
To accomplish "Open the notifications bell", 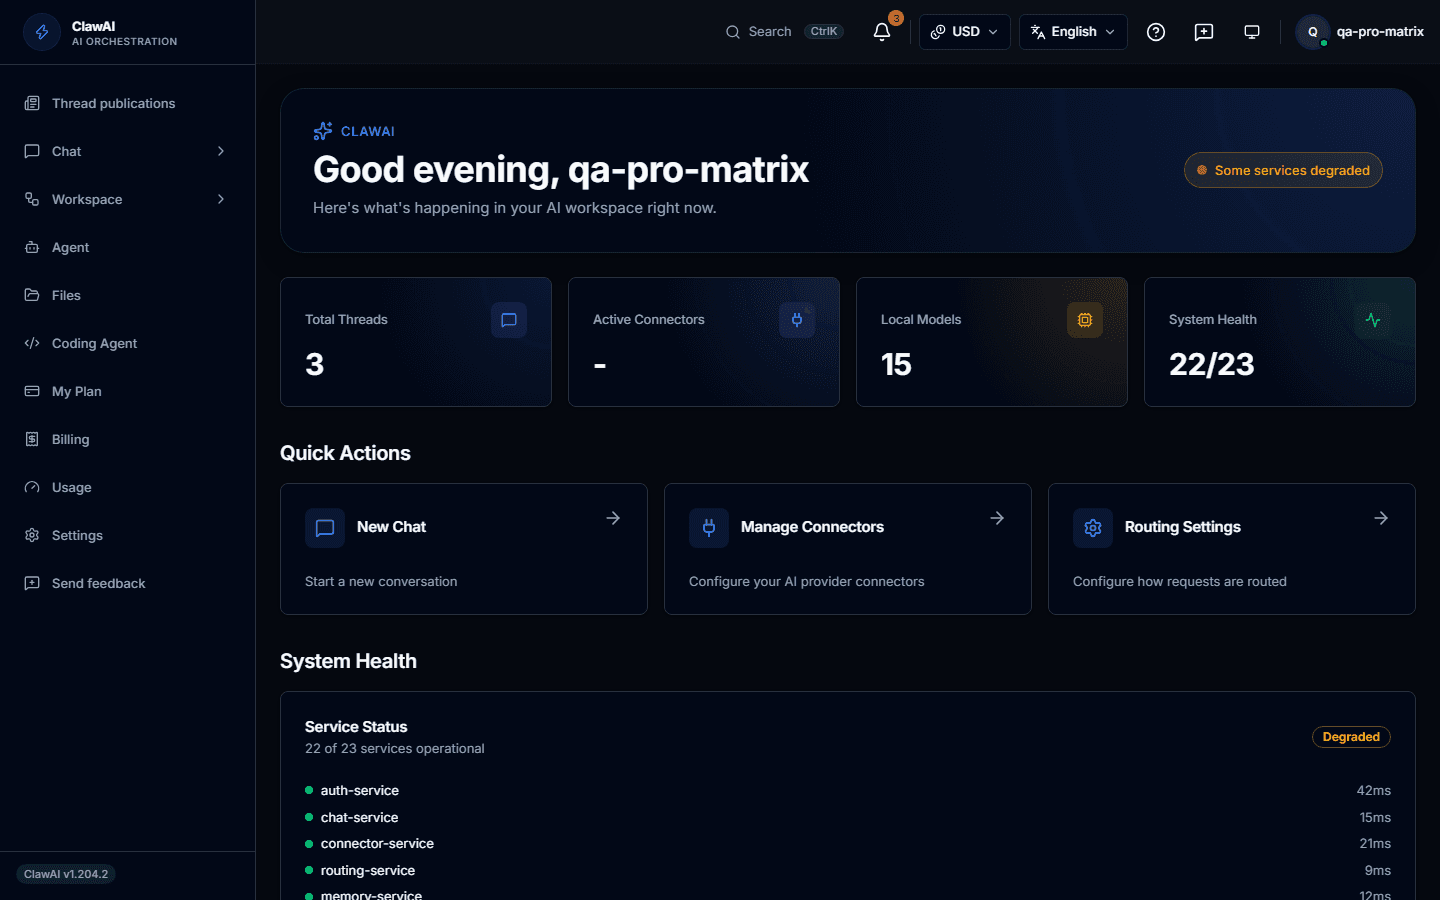I will click(882, 32).
